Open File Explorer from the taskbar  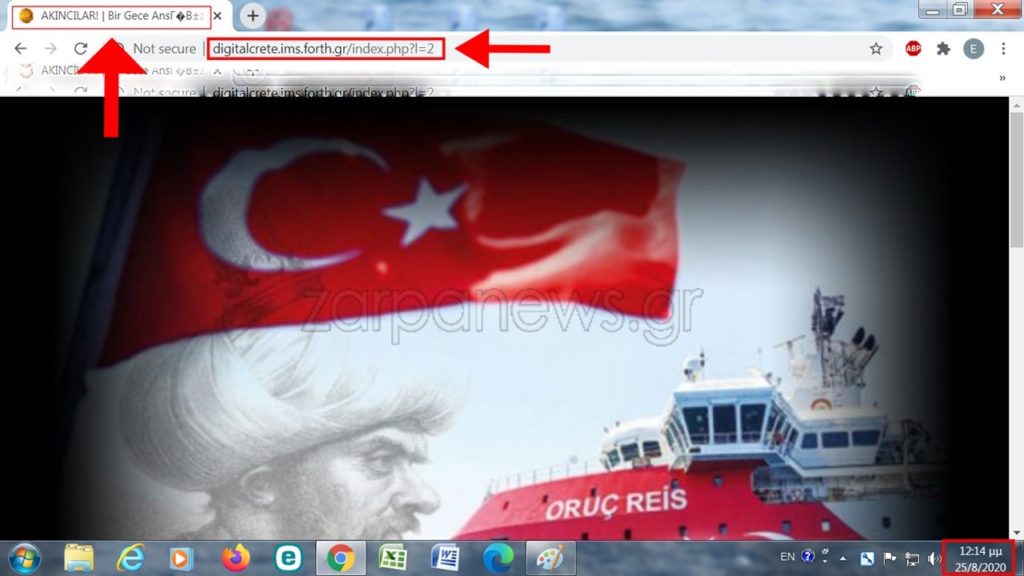coord(78,558)
